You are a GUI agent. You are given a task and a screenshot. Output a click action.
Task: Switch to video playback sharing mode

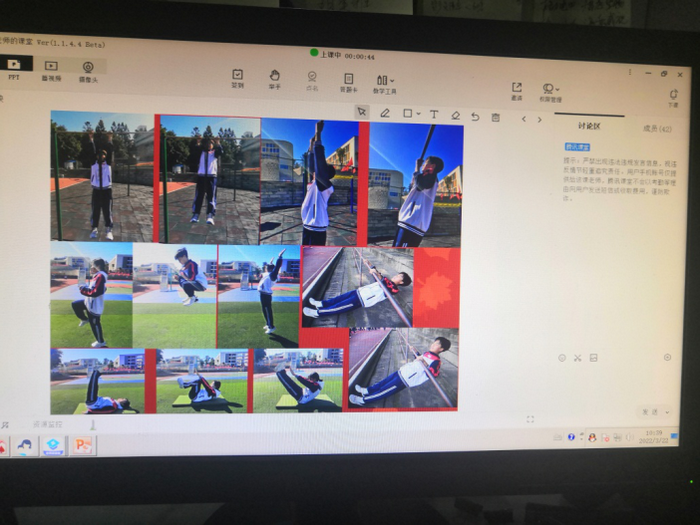pos(51,69)
